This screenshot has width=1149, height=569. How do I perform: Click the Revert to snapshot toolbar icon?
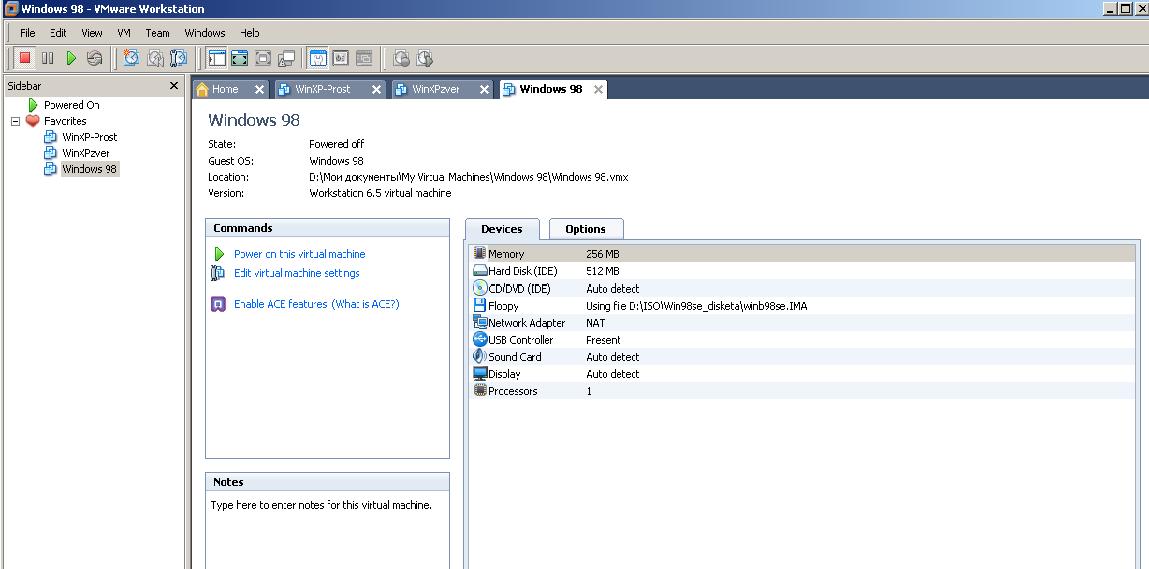(155, 58)
